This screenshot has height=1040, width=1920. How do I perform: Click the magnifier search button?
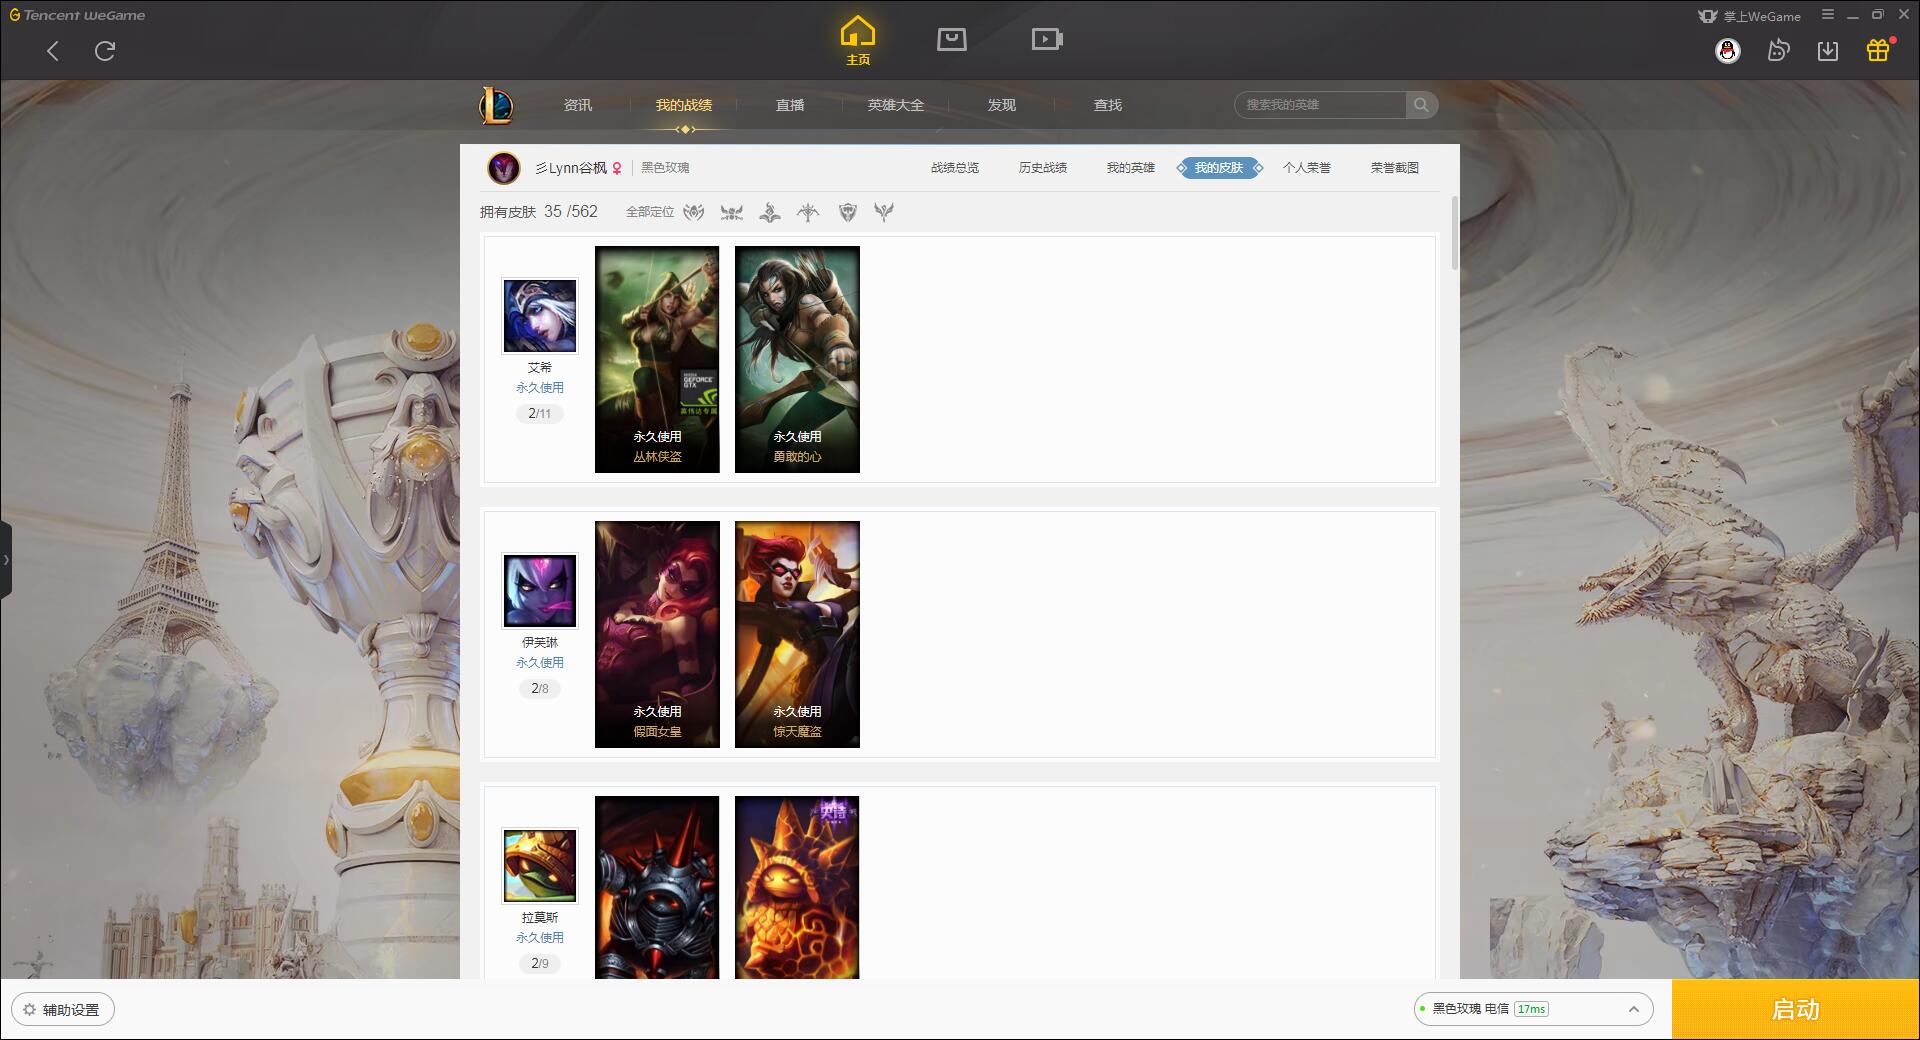pos(1421,105)
